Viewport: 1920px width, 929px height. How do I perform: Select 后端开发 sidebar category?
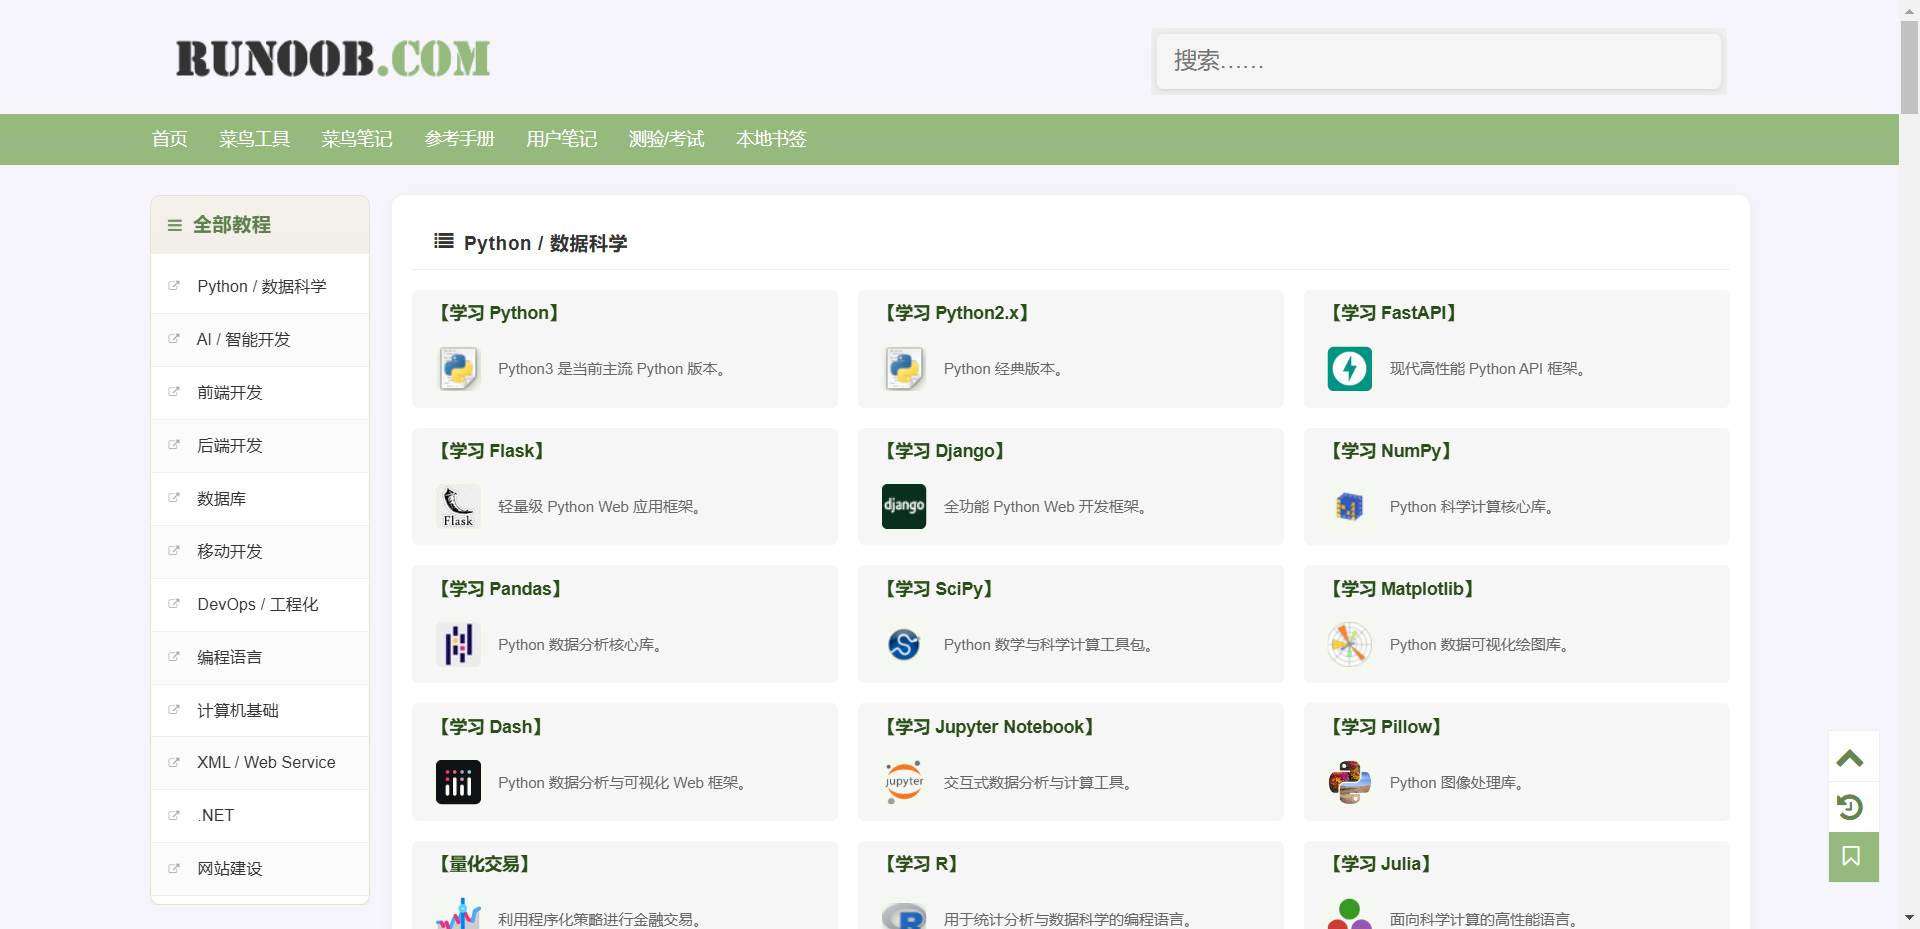(x=230, y=446)
